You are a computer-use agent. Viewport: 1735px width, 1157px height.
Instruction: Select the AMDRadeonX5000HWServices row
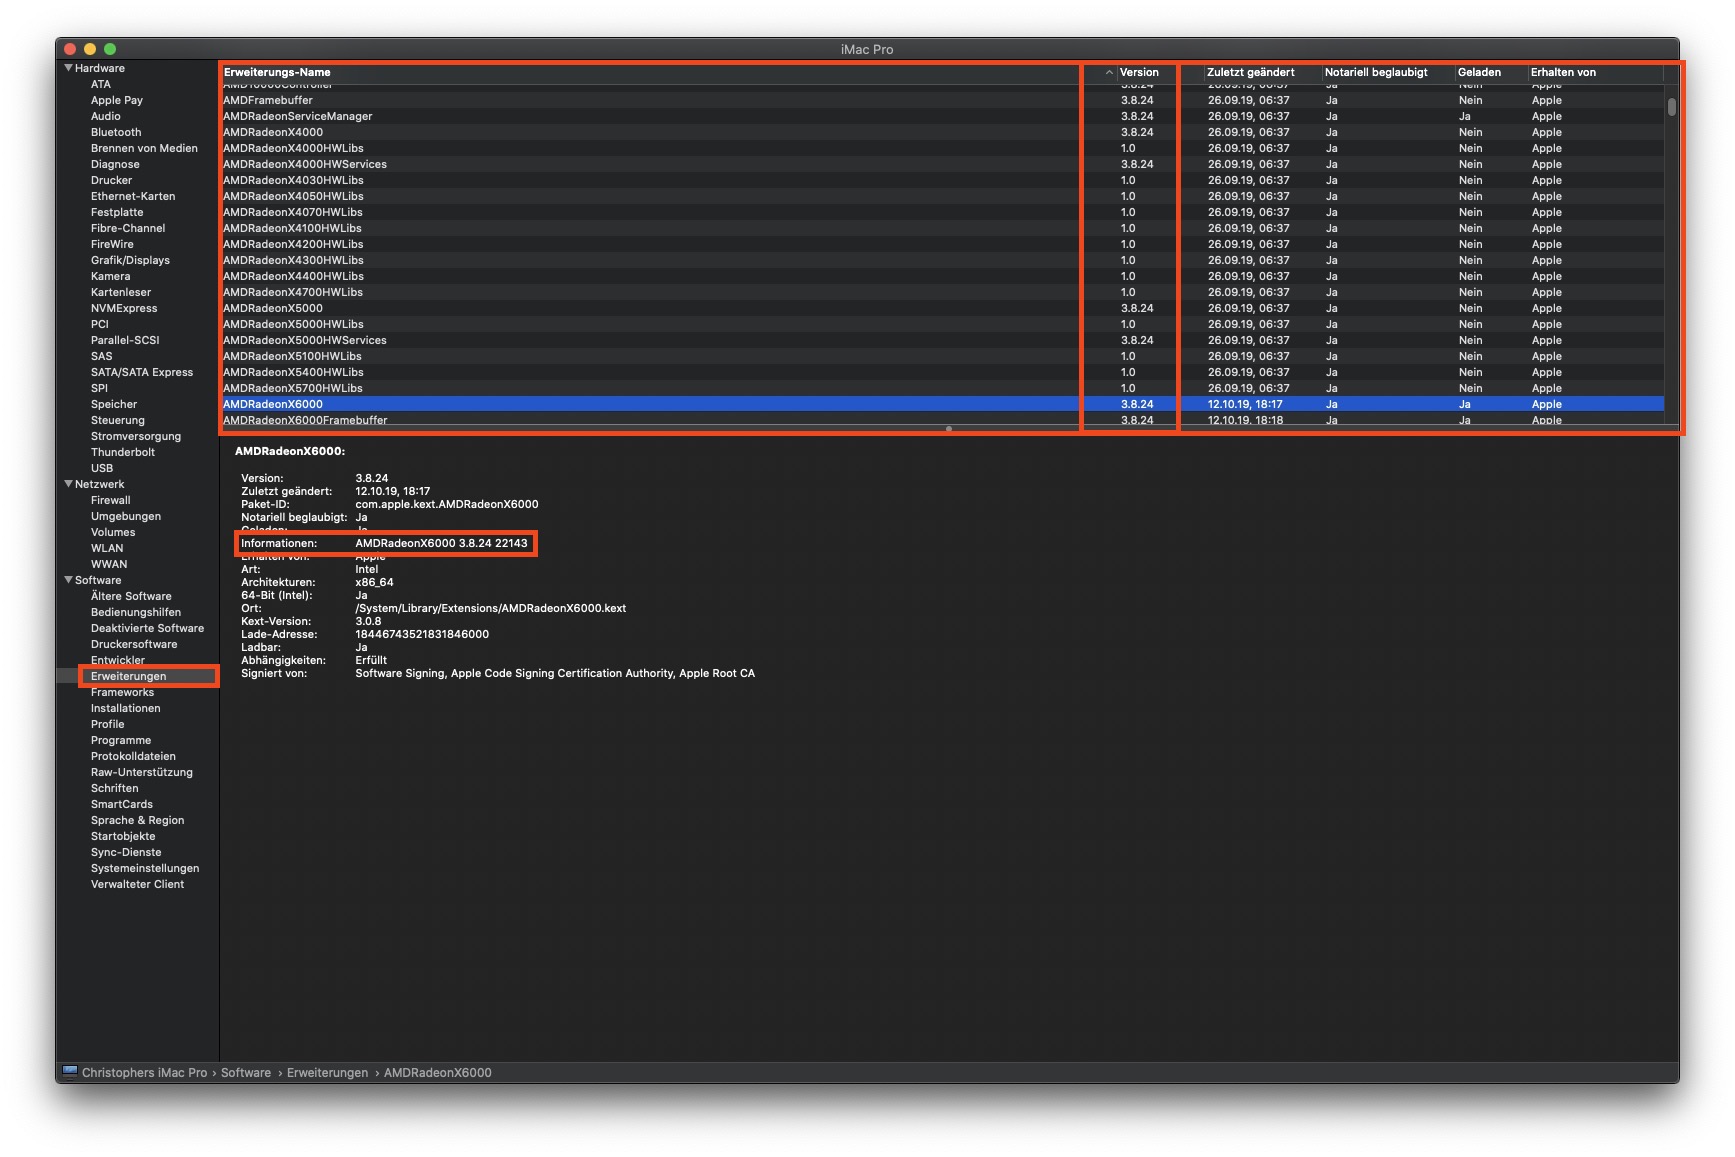coord(942,340)
